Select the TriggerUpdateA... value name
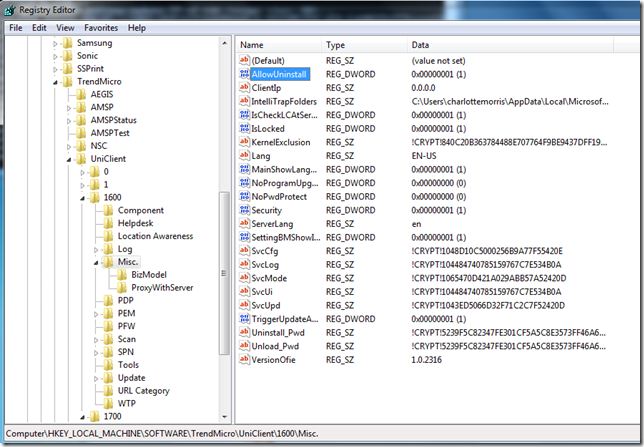The width and height of the screenshot is (644, 447). click(x=285, y=319)
